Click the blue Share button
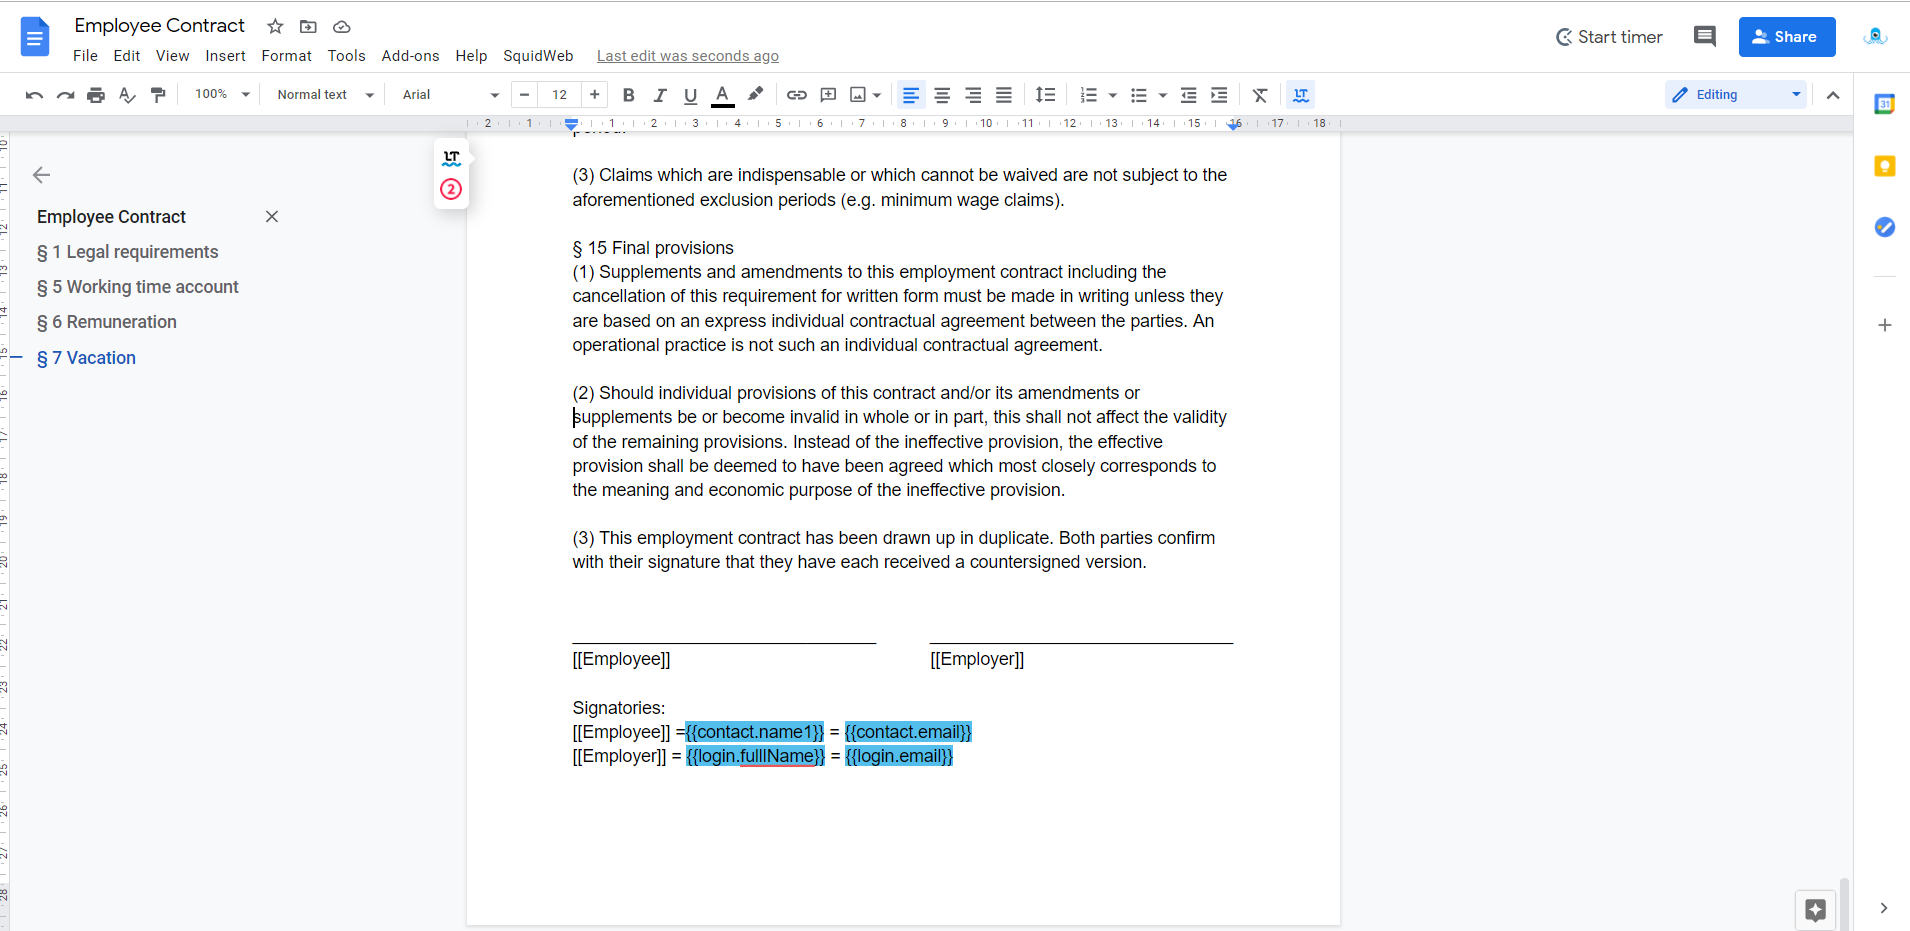Viewport: 1910px width, 931px height. pyautogui.click(x=1787, y=37)
